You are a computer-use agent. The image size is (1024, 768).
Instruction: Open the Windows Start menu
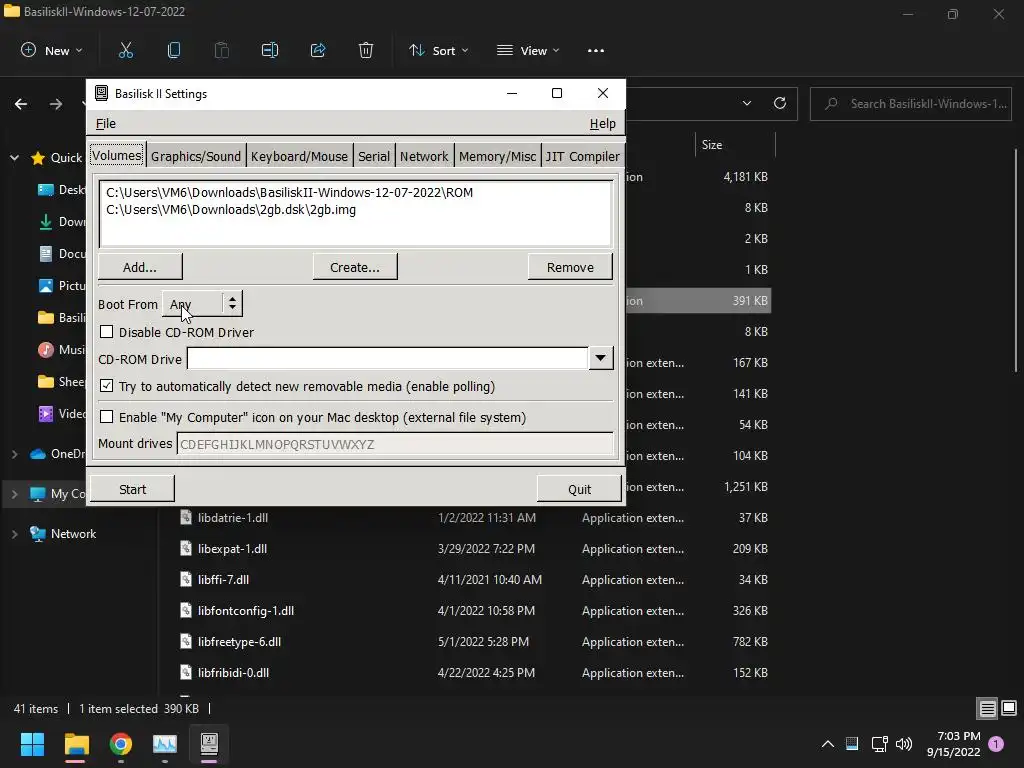tap(32, 744)
